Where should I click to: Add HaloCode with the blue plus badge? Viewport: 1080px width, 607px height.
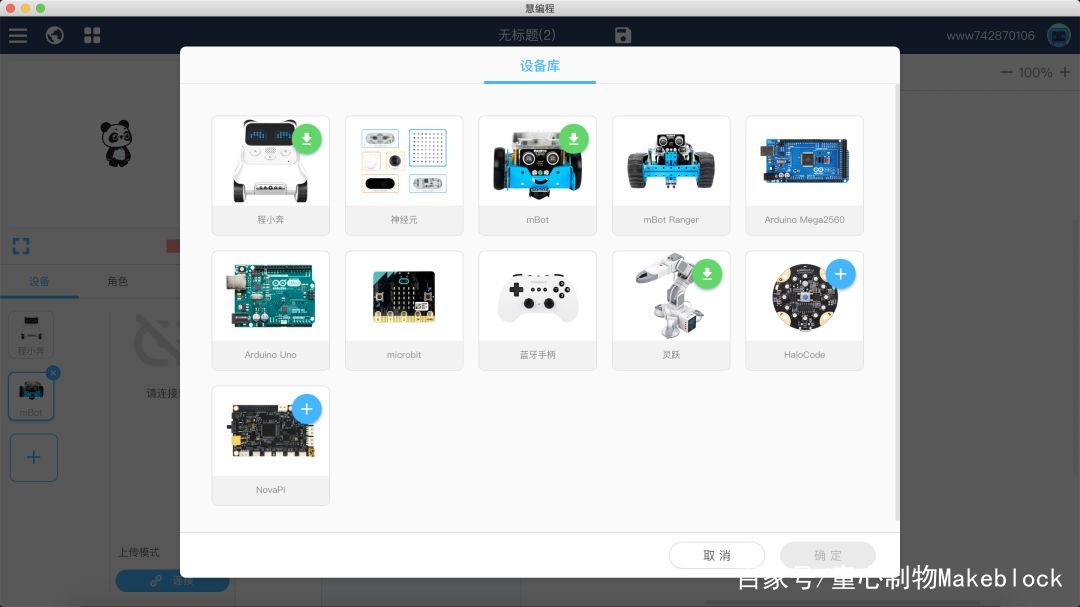coord(841,274)
